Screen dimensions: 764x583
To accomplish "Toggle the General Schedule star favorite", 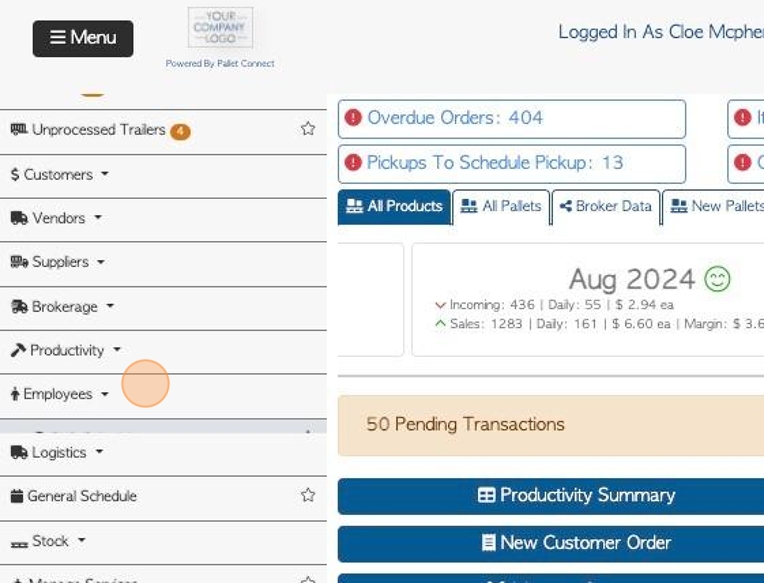I will click(308, 495).
